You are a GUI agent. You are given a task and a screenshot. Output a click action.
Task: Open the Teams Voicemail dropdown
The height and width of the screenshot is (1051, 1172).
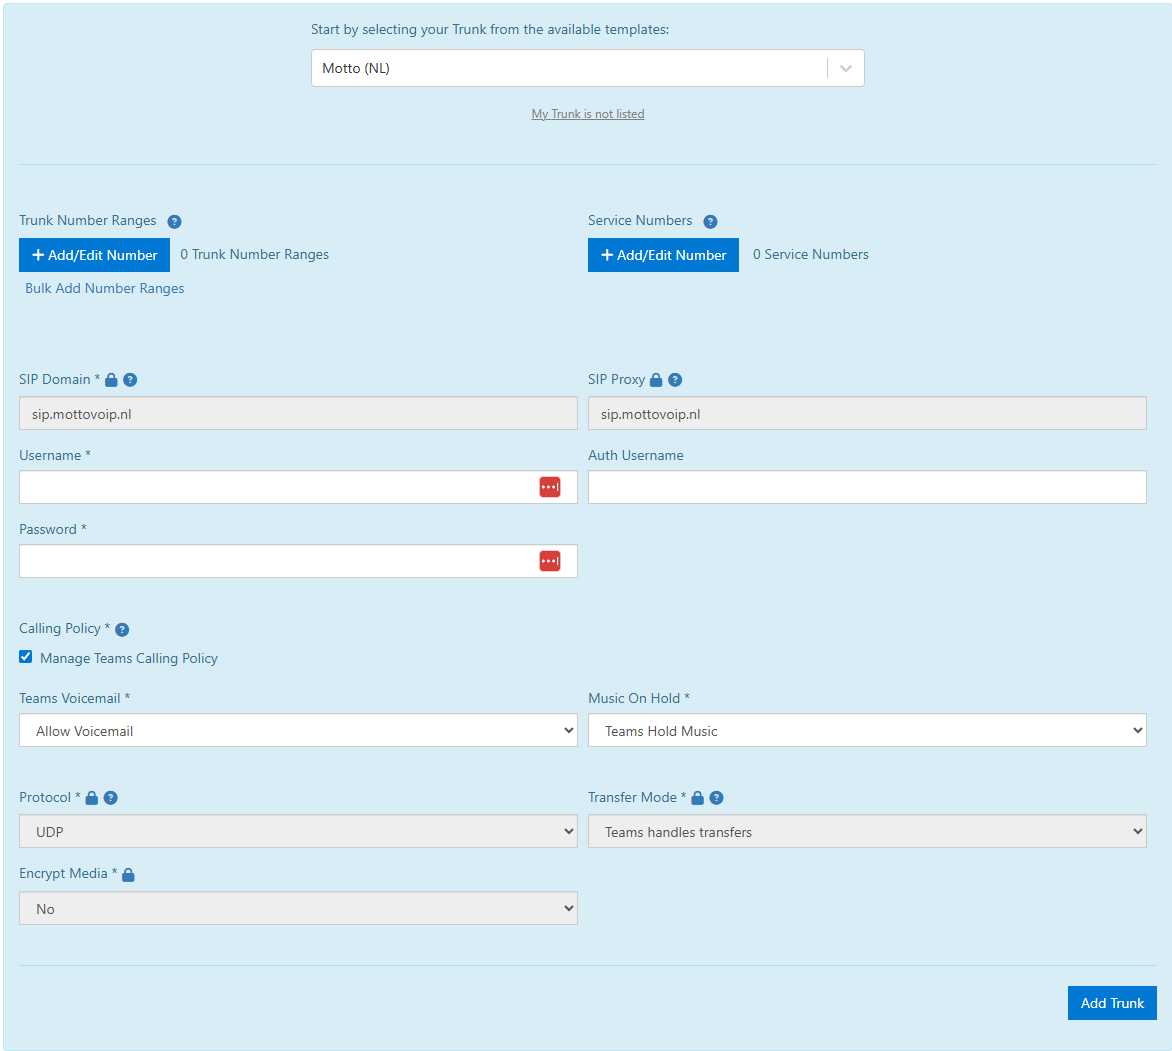(298, 731)
